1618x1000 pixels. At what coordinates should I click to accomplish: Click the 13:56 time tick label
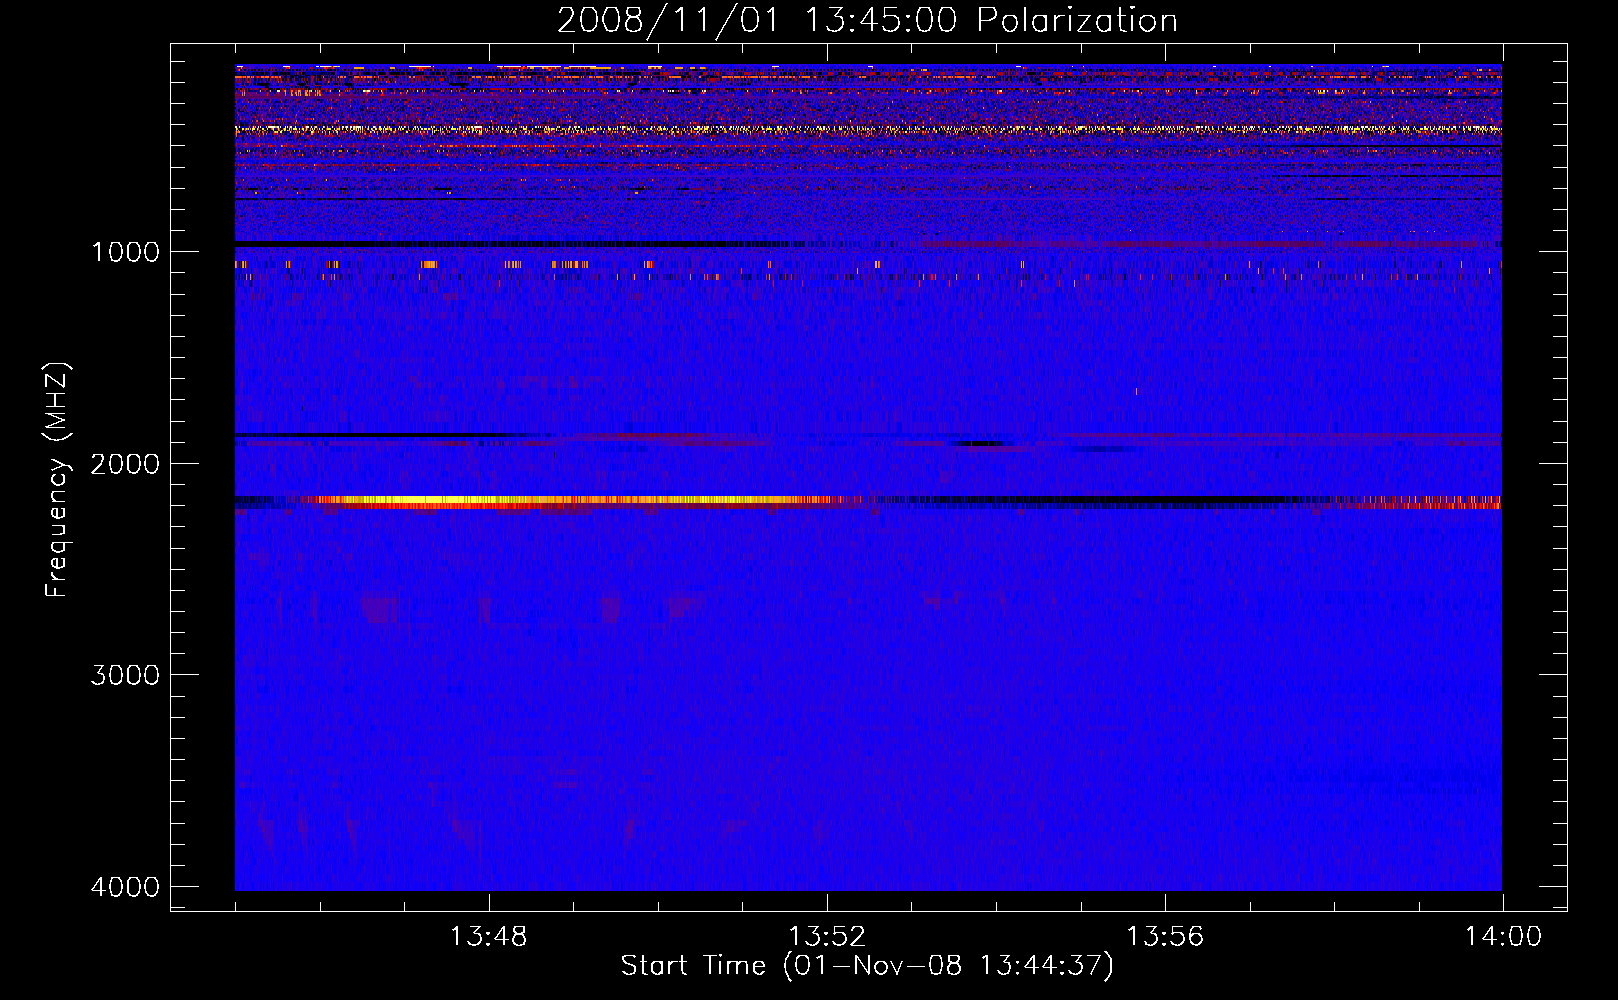[x=1165, y=937]
